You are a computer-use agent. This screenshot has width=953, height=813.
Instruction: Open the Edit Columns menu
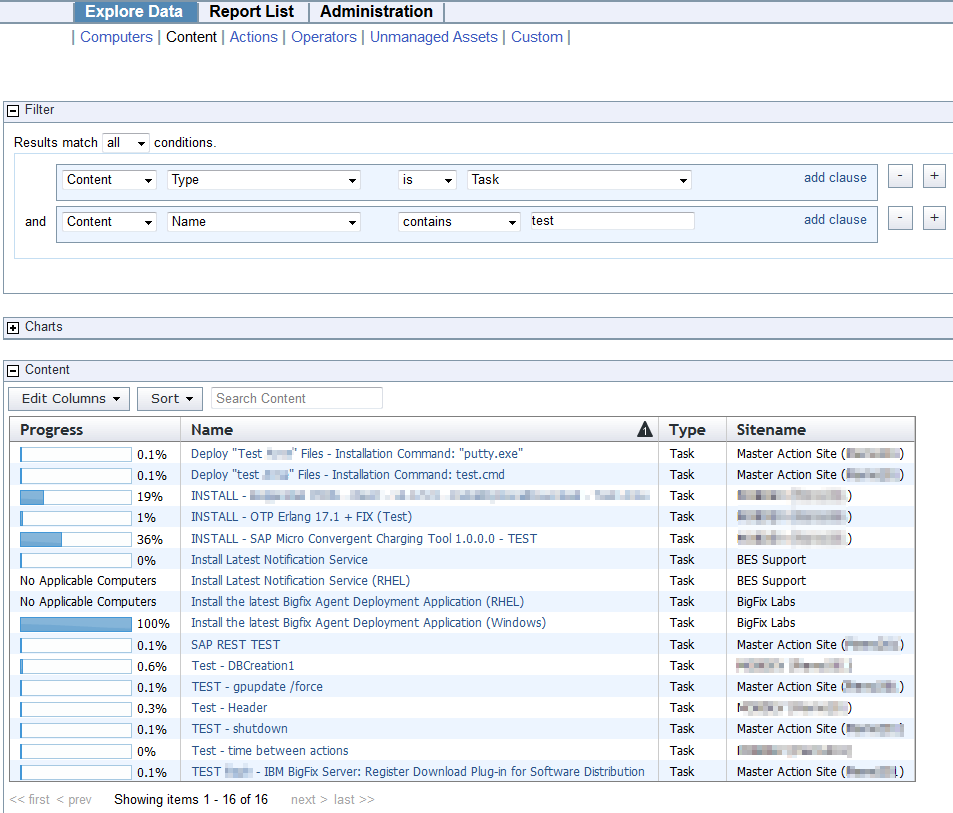[x=68, y=398]
